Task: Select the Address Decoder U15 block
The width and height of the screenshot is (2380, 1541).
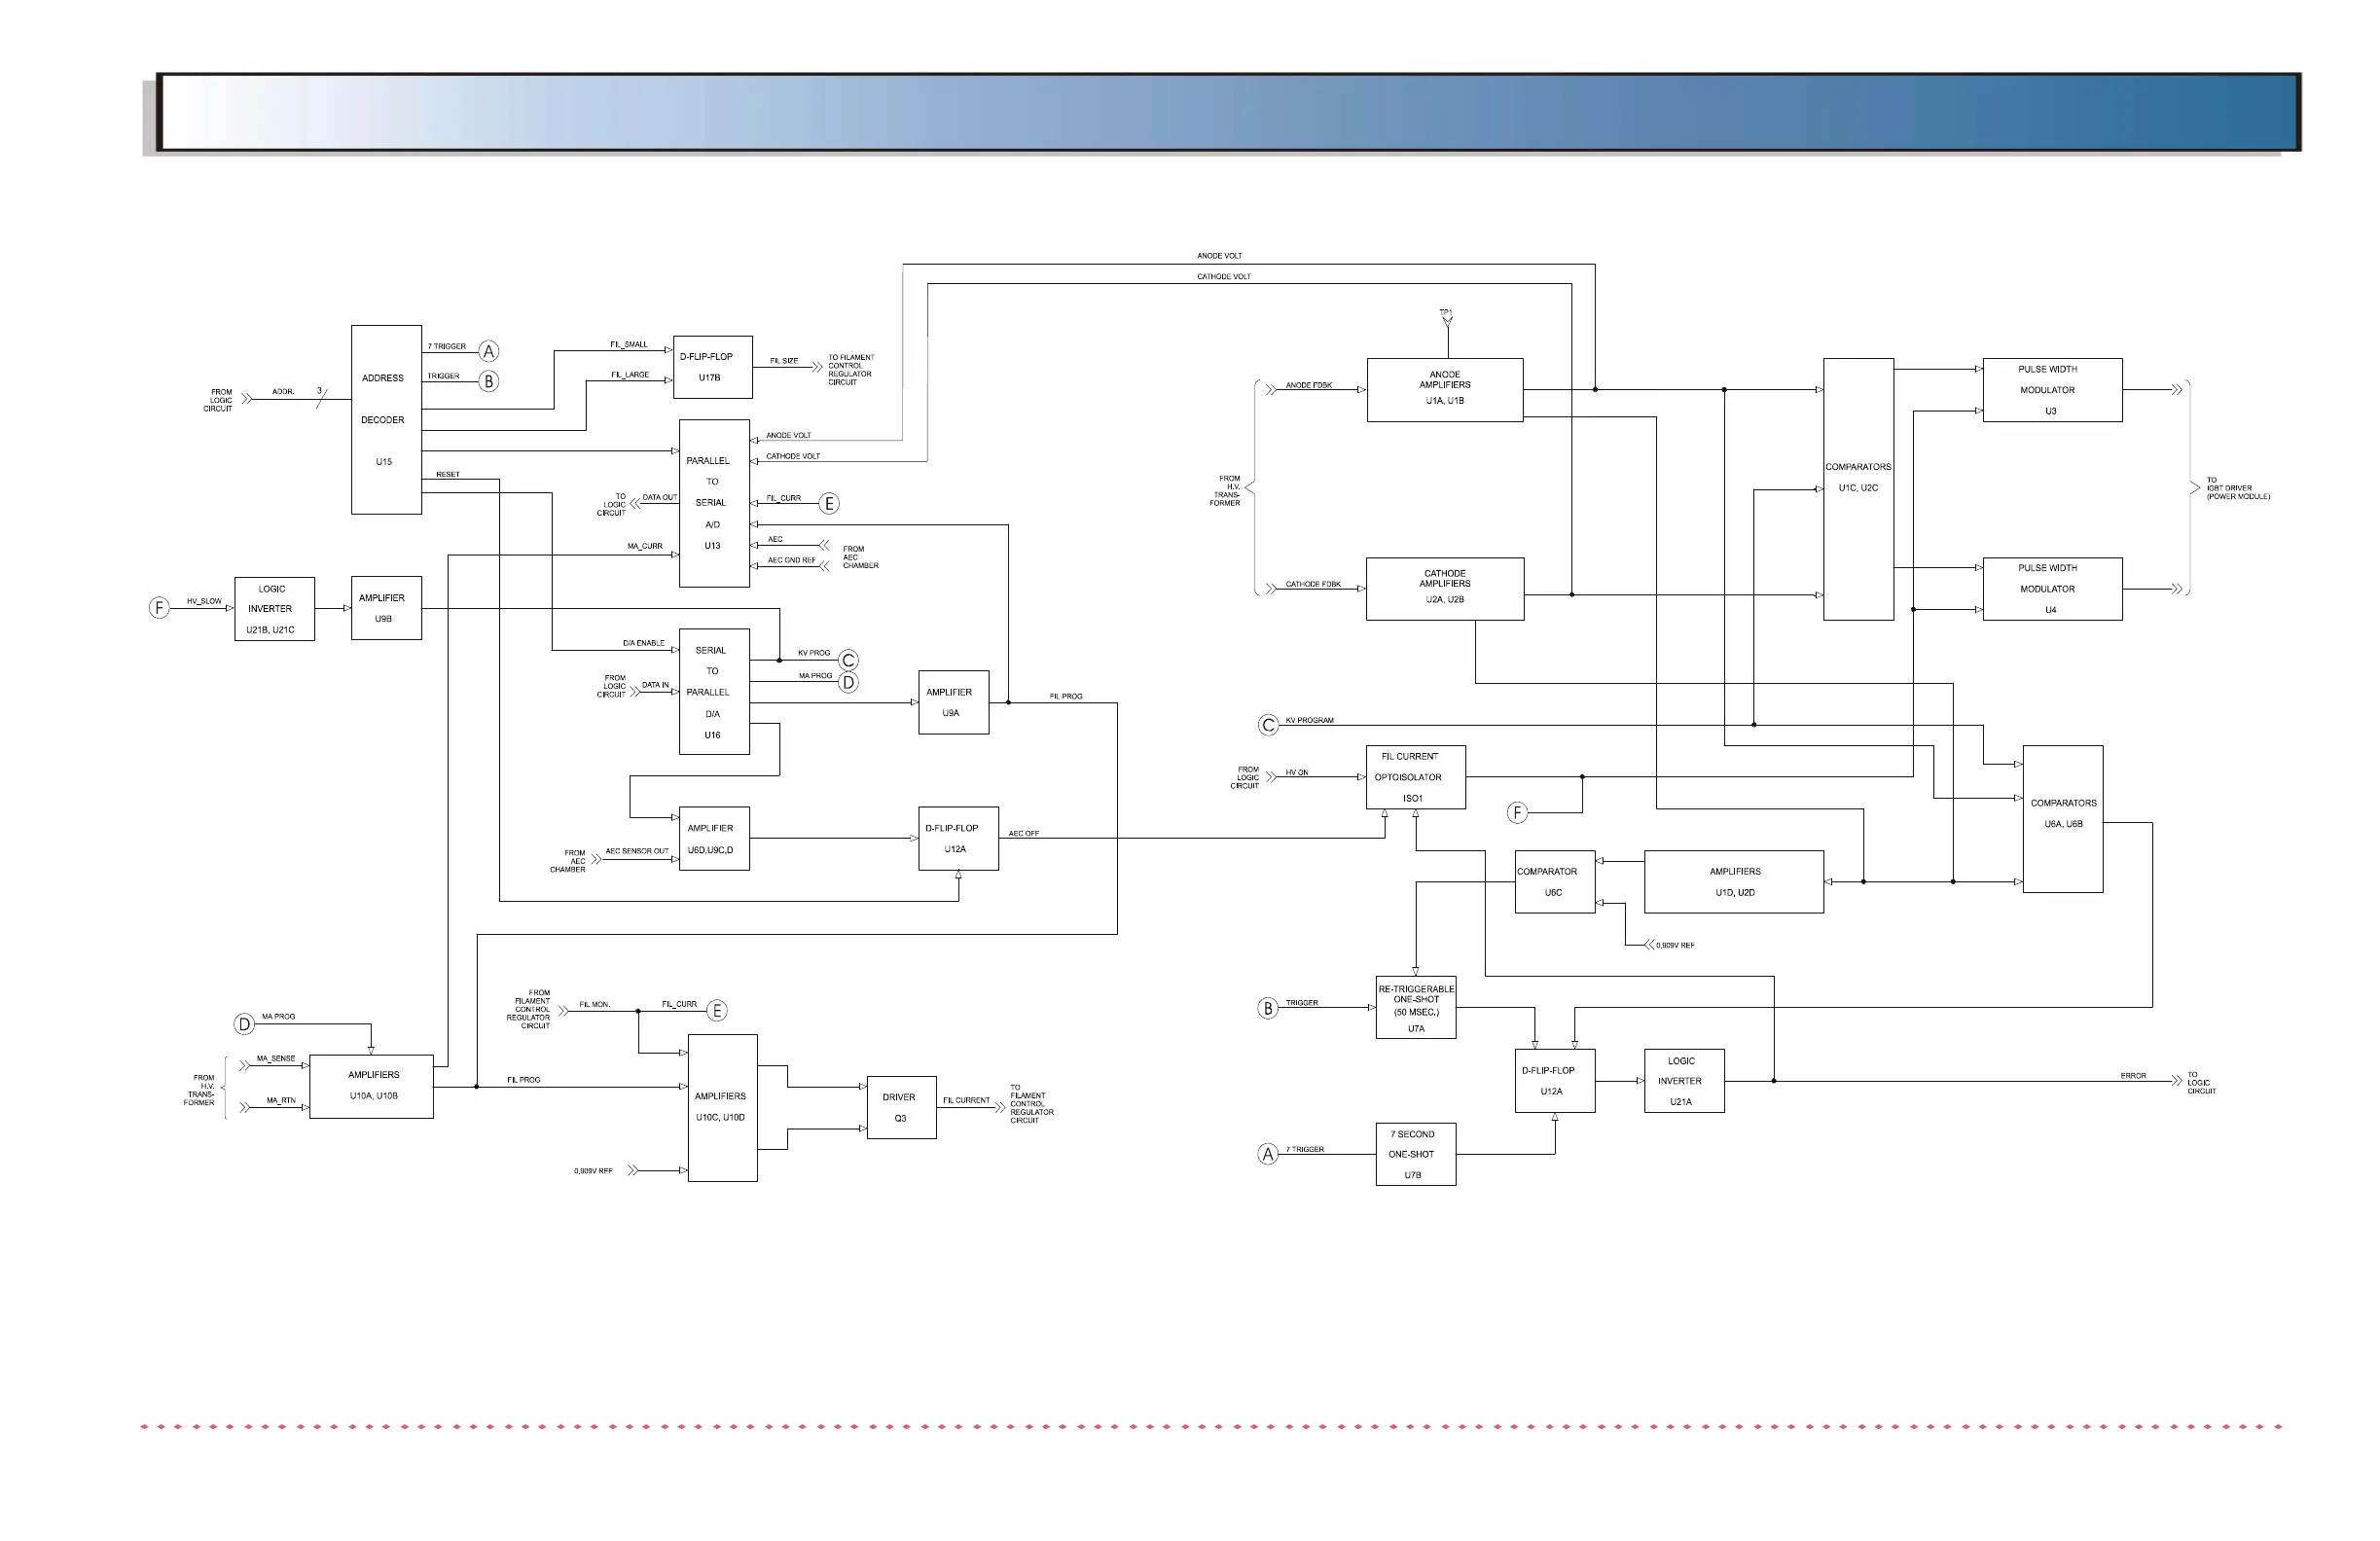Action: [x=386, y=420]
